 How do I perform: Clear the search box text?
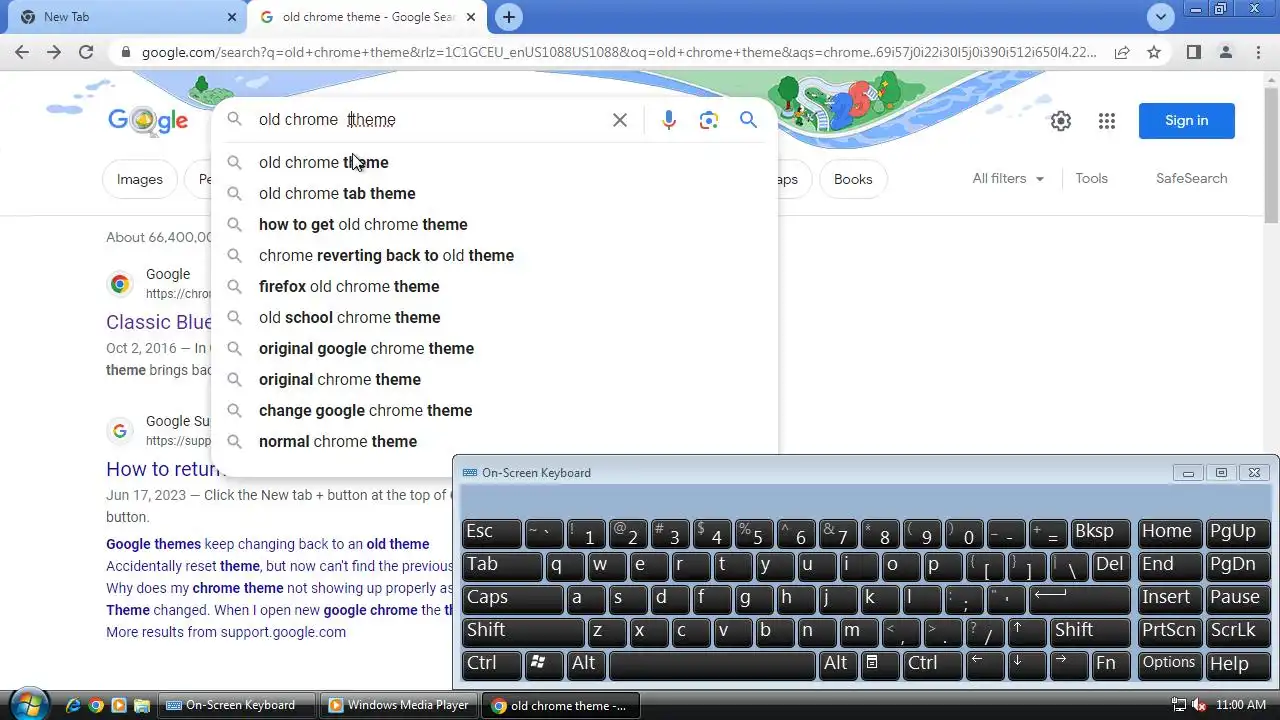[620, 120]
